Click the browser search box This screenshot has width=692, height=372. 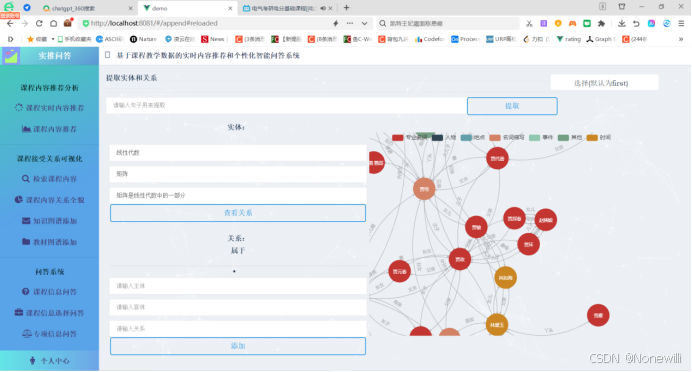pyautogui.click(x=448, y=23)
